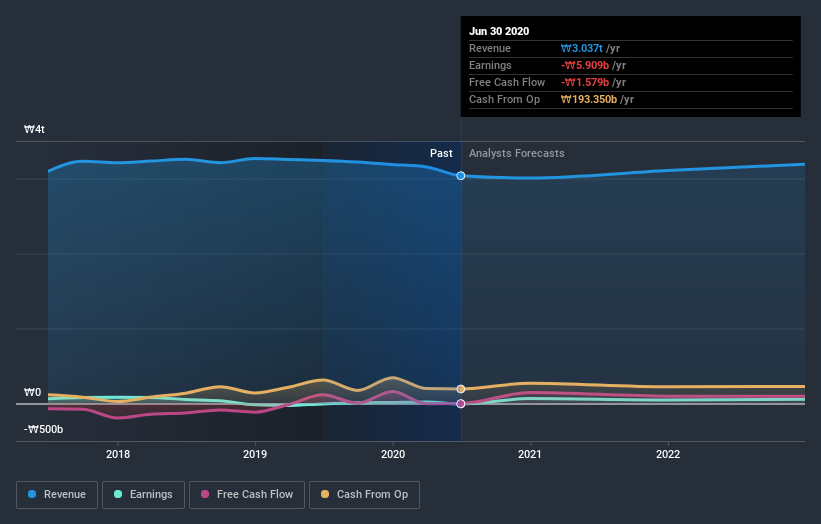Click the Jun 30 2020 tooltip date

tap(499, 31)
